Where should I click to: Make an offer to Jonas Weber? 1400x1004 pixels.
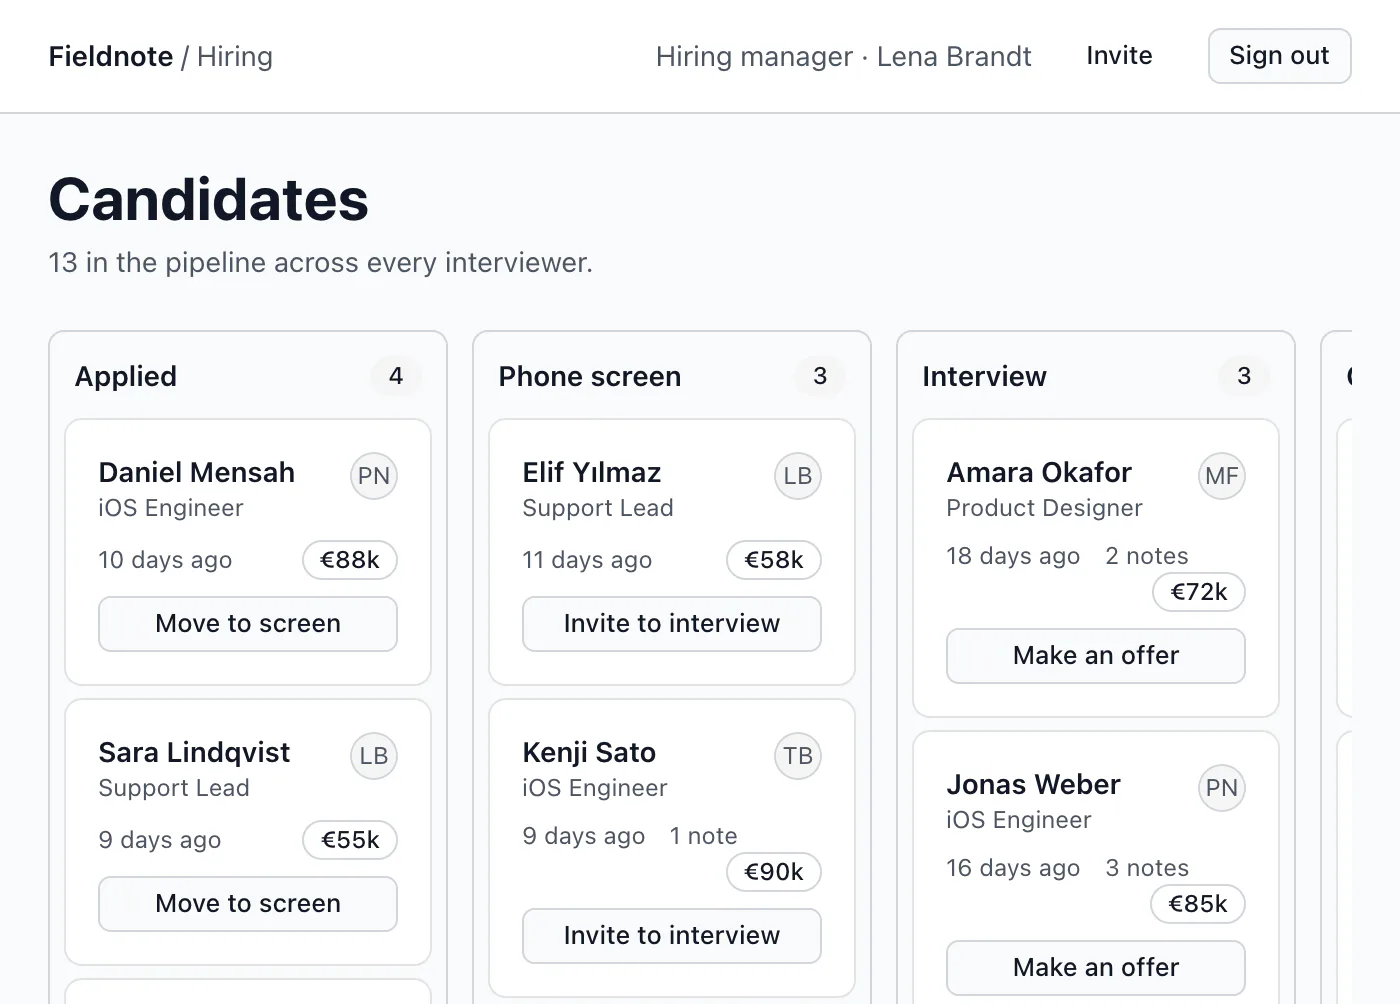coord(1096,968)
